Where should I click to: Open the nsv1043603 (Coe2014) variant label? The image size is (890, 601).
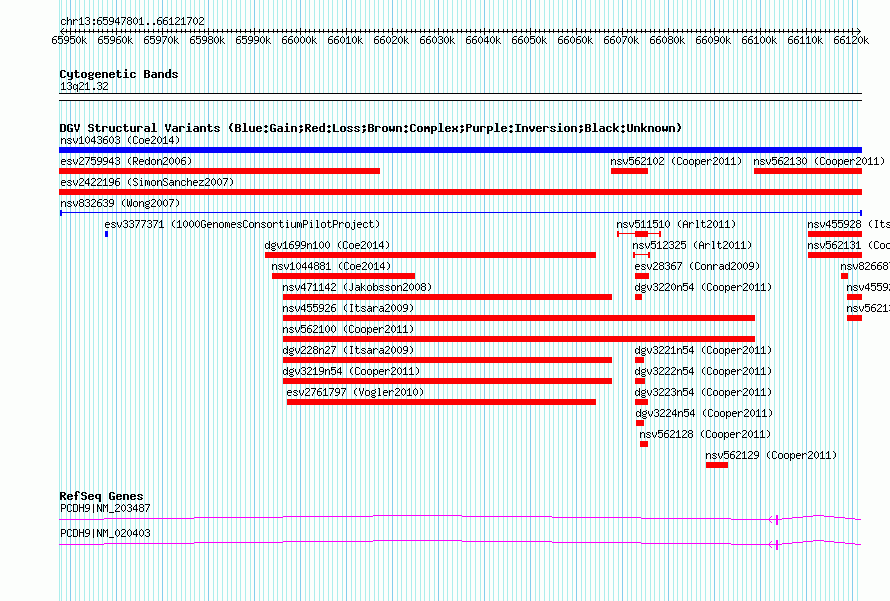120,140
